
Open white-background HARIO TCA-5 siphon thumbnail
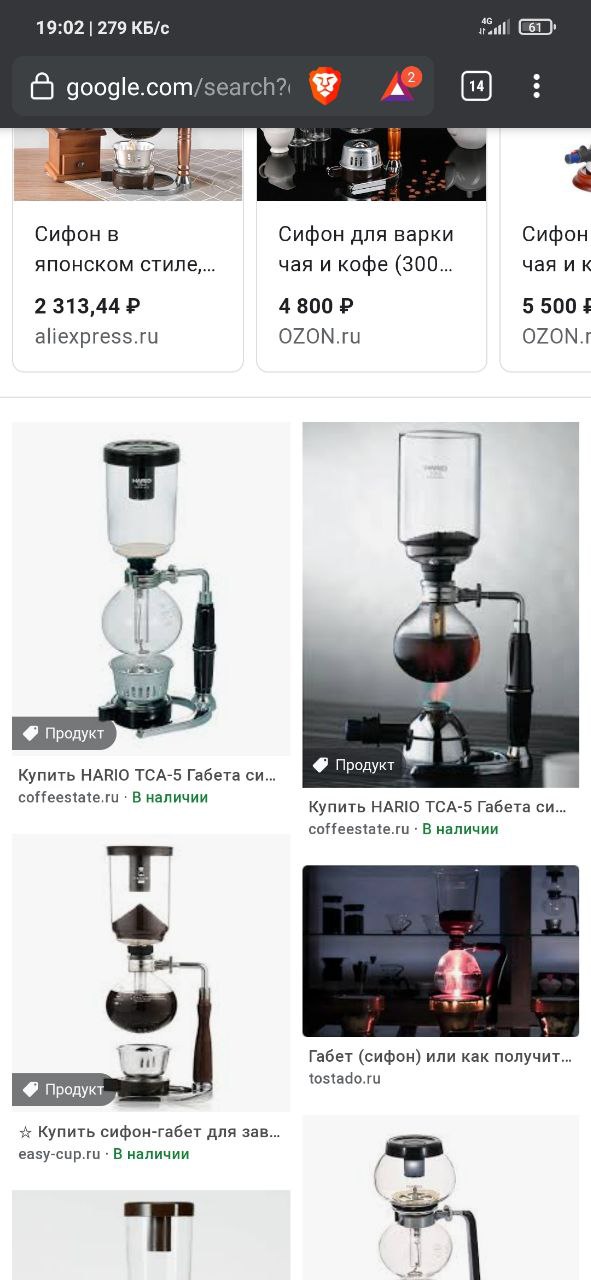coord(151,588)
